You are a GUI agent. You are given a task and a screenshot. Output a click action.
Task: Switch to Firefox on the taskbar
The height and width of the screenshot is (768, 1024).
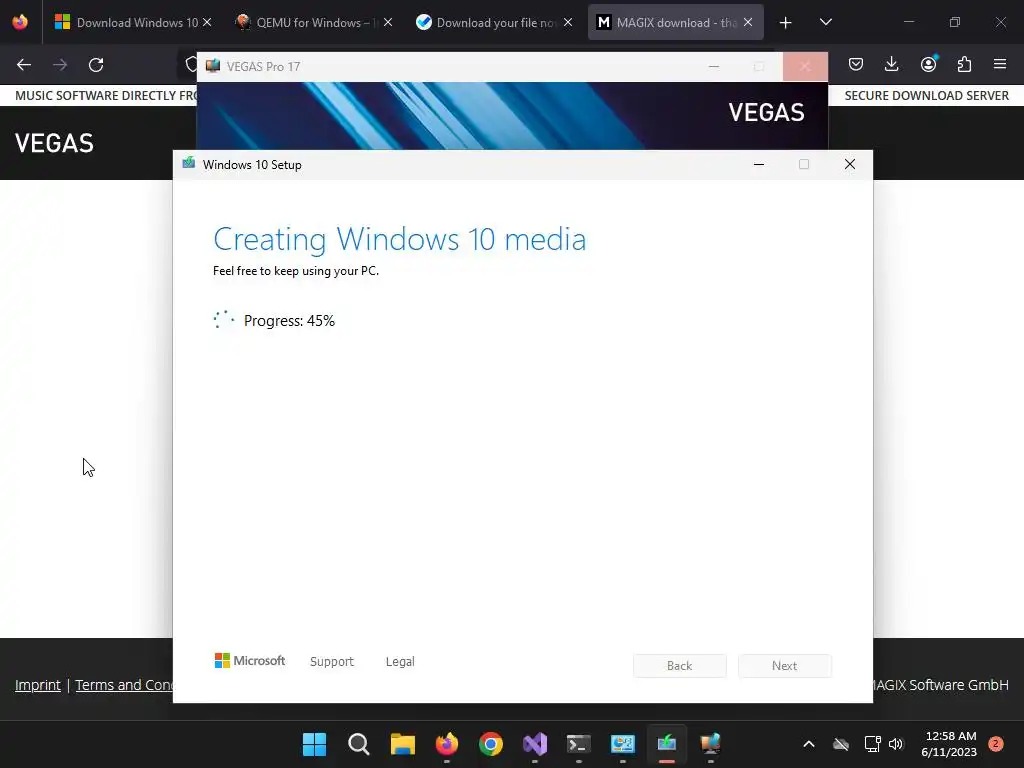[x=447, y=744]
